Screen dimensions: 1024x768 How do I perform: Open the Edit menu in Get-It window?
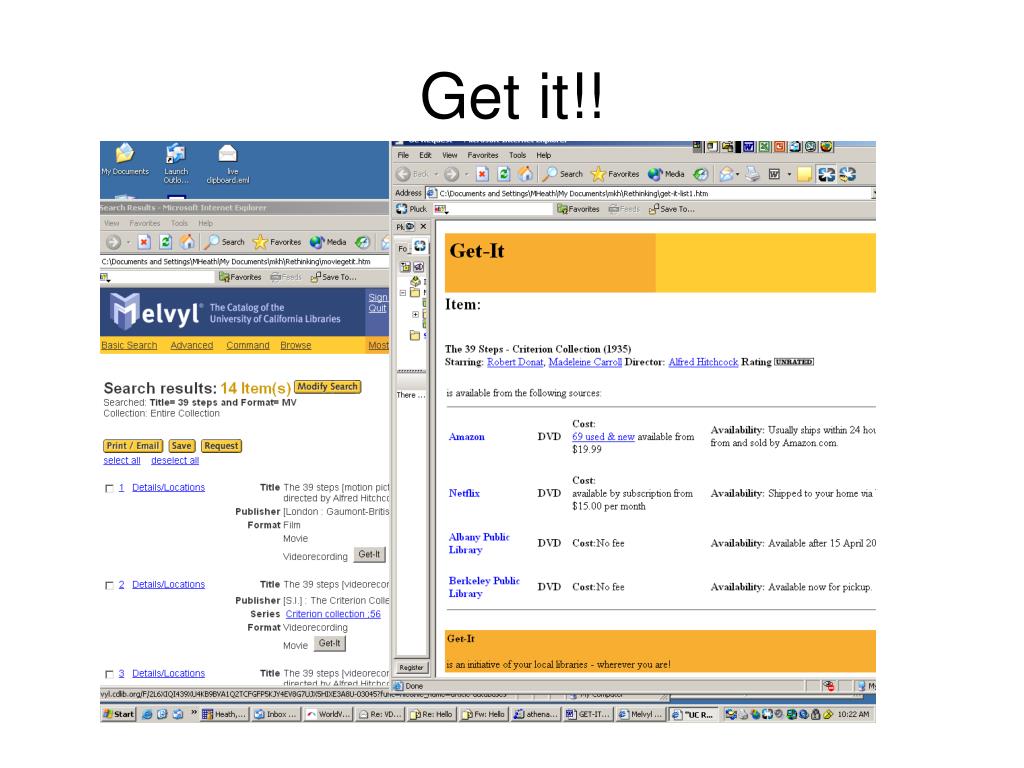pos(425,155)
